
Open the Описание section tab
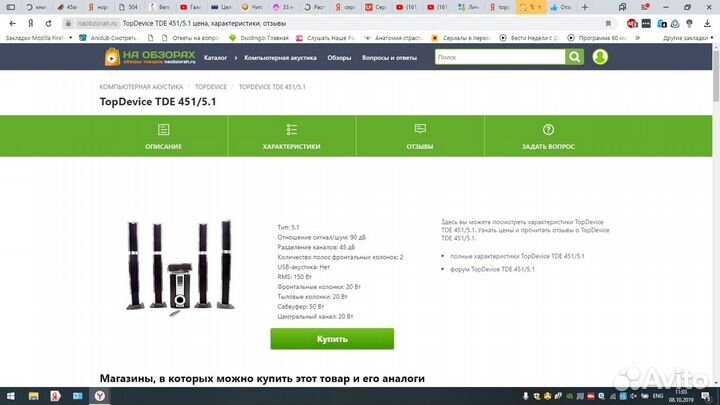pos(163,136)
